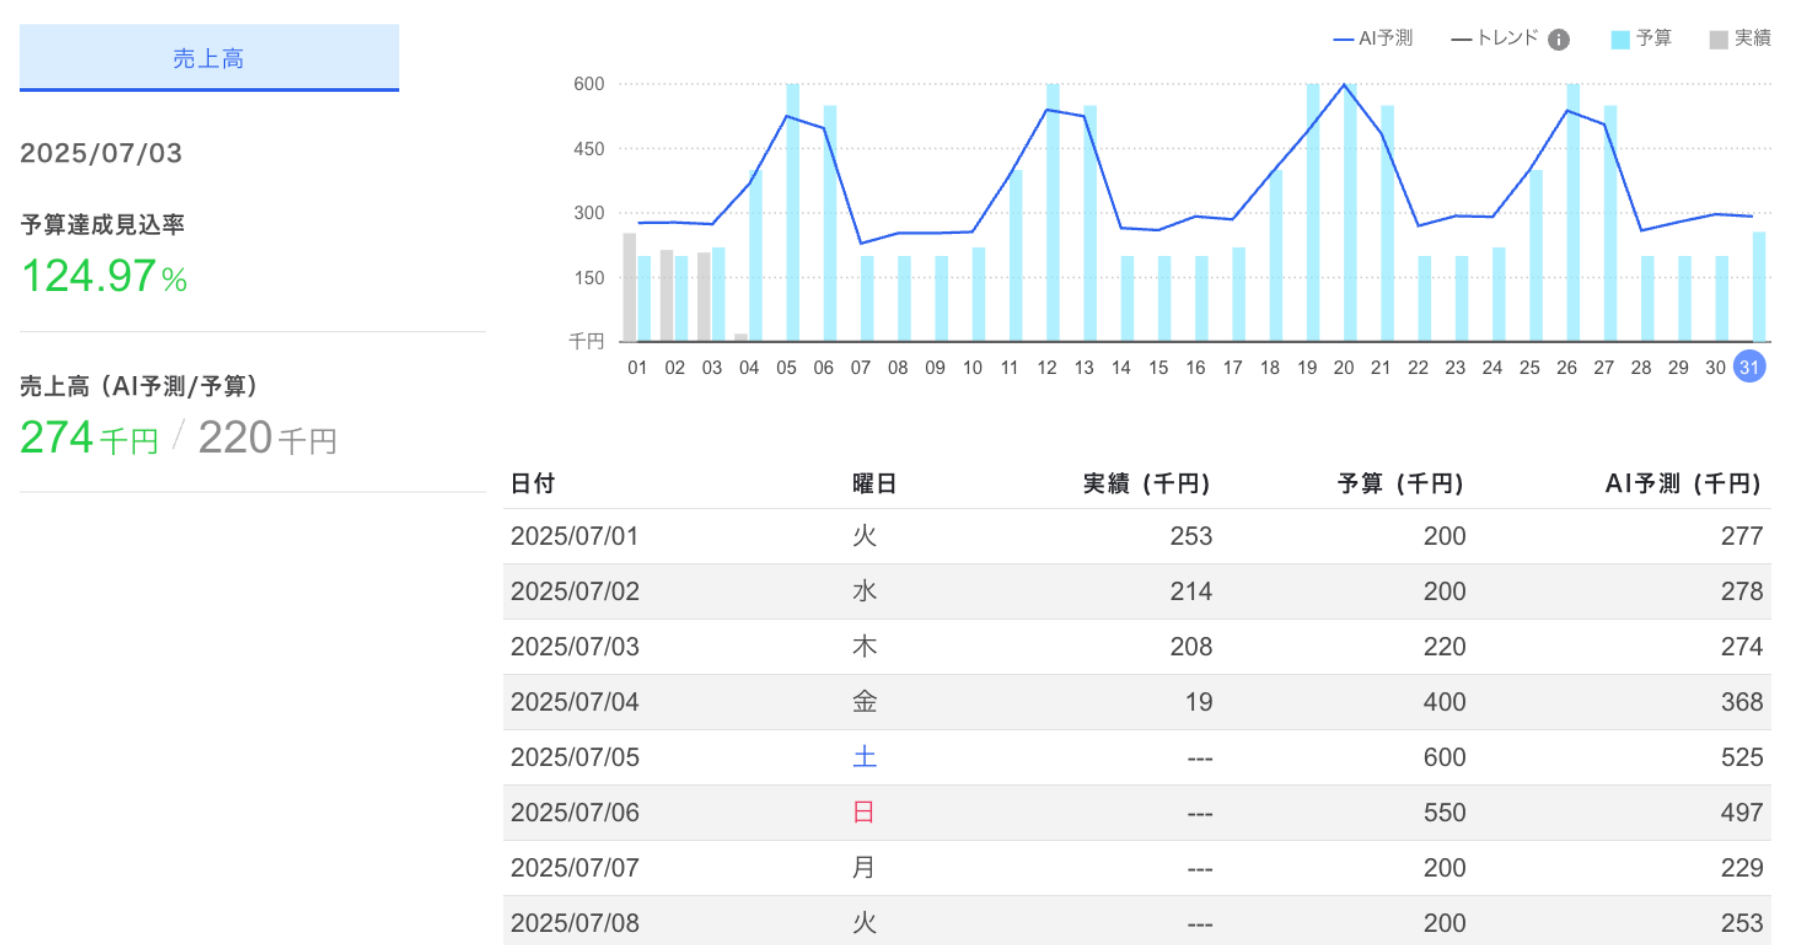The height and width of the screenshot is (945, 1800).
Task: Click AI予測 value 278 in the 2025/07/02 row
Action: [1742, 591]
